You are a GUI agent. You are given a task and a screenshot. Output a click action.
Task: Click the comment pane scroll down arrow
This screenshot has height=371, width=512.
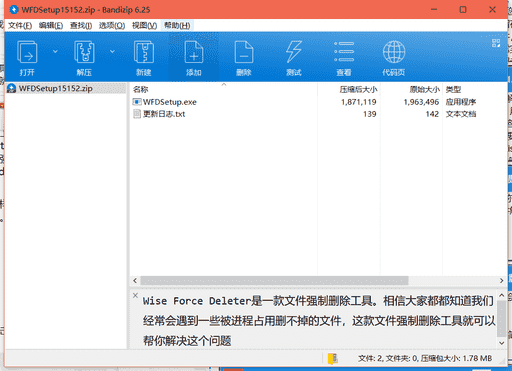coord(501,343)
